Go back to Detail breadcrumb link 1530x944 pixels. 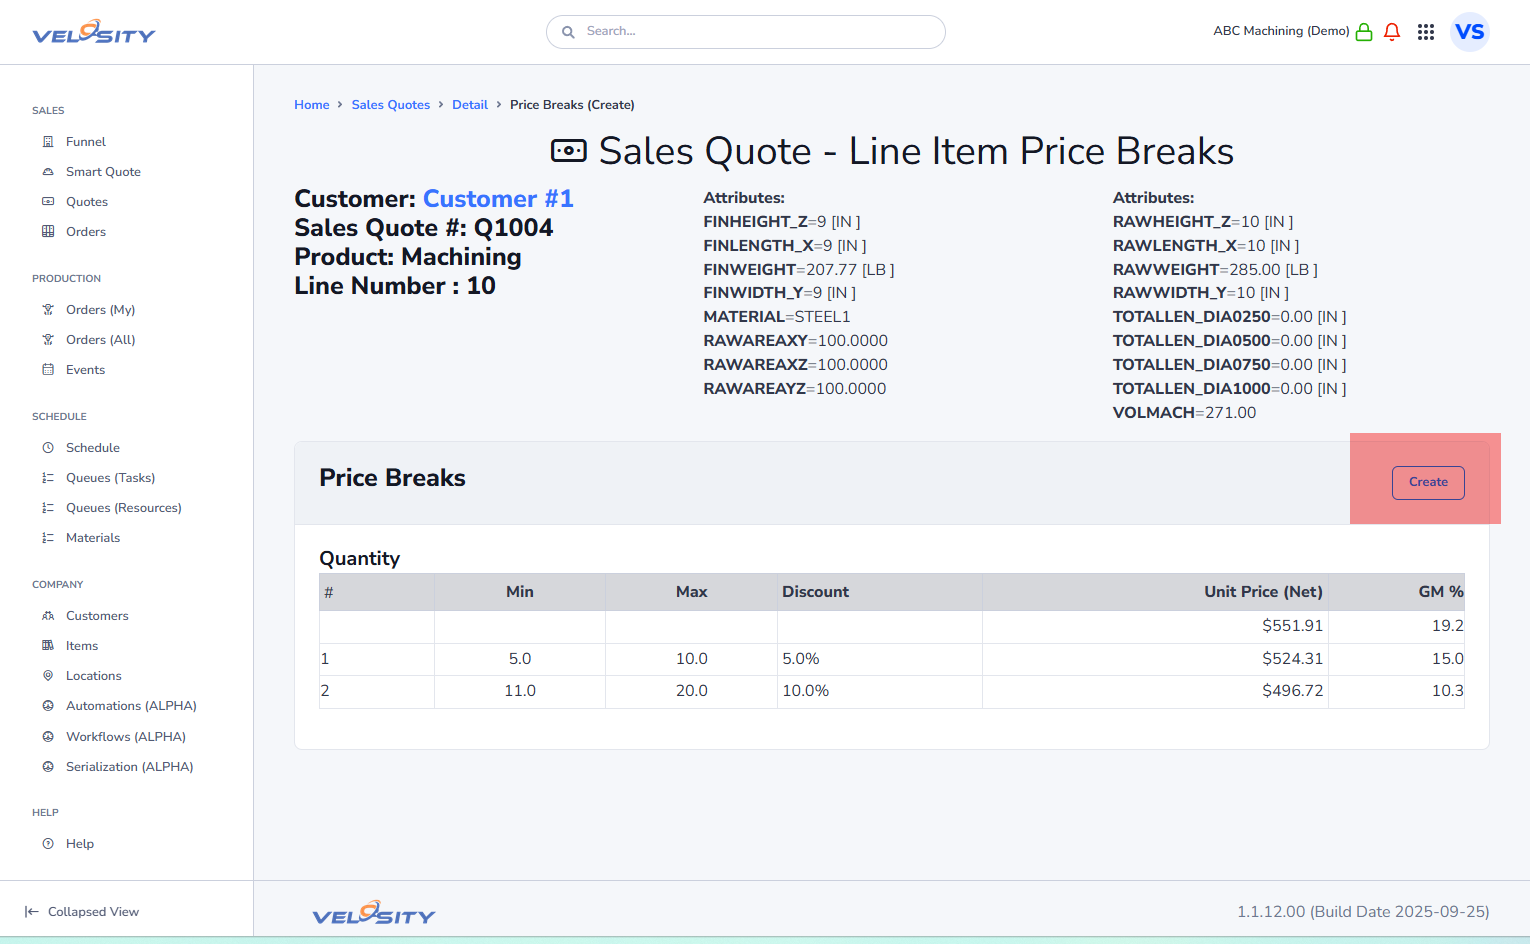click(469, 105)
